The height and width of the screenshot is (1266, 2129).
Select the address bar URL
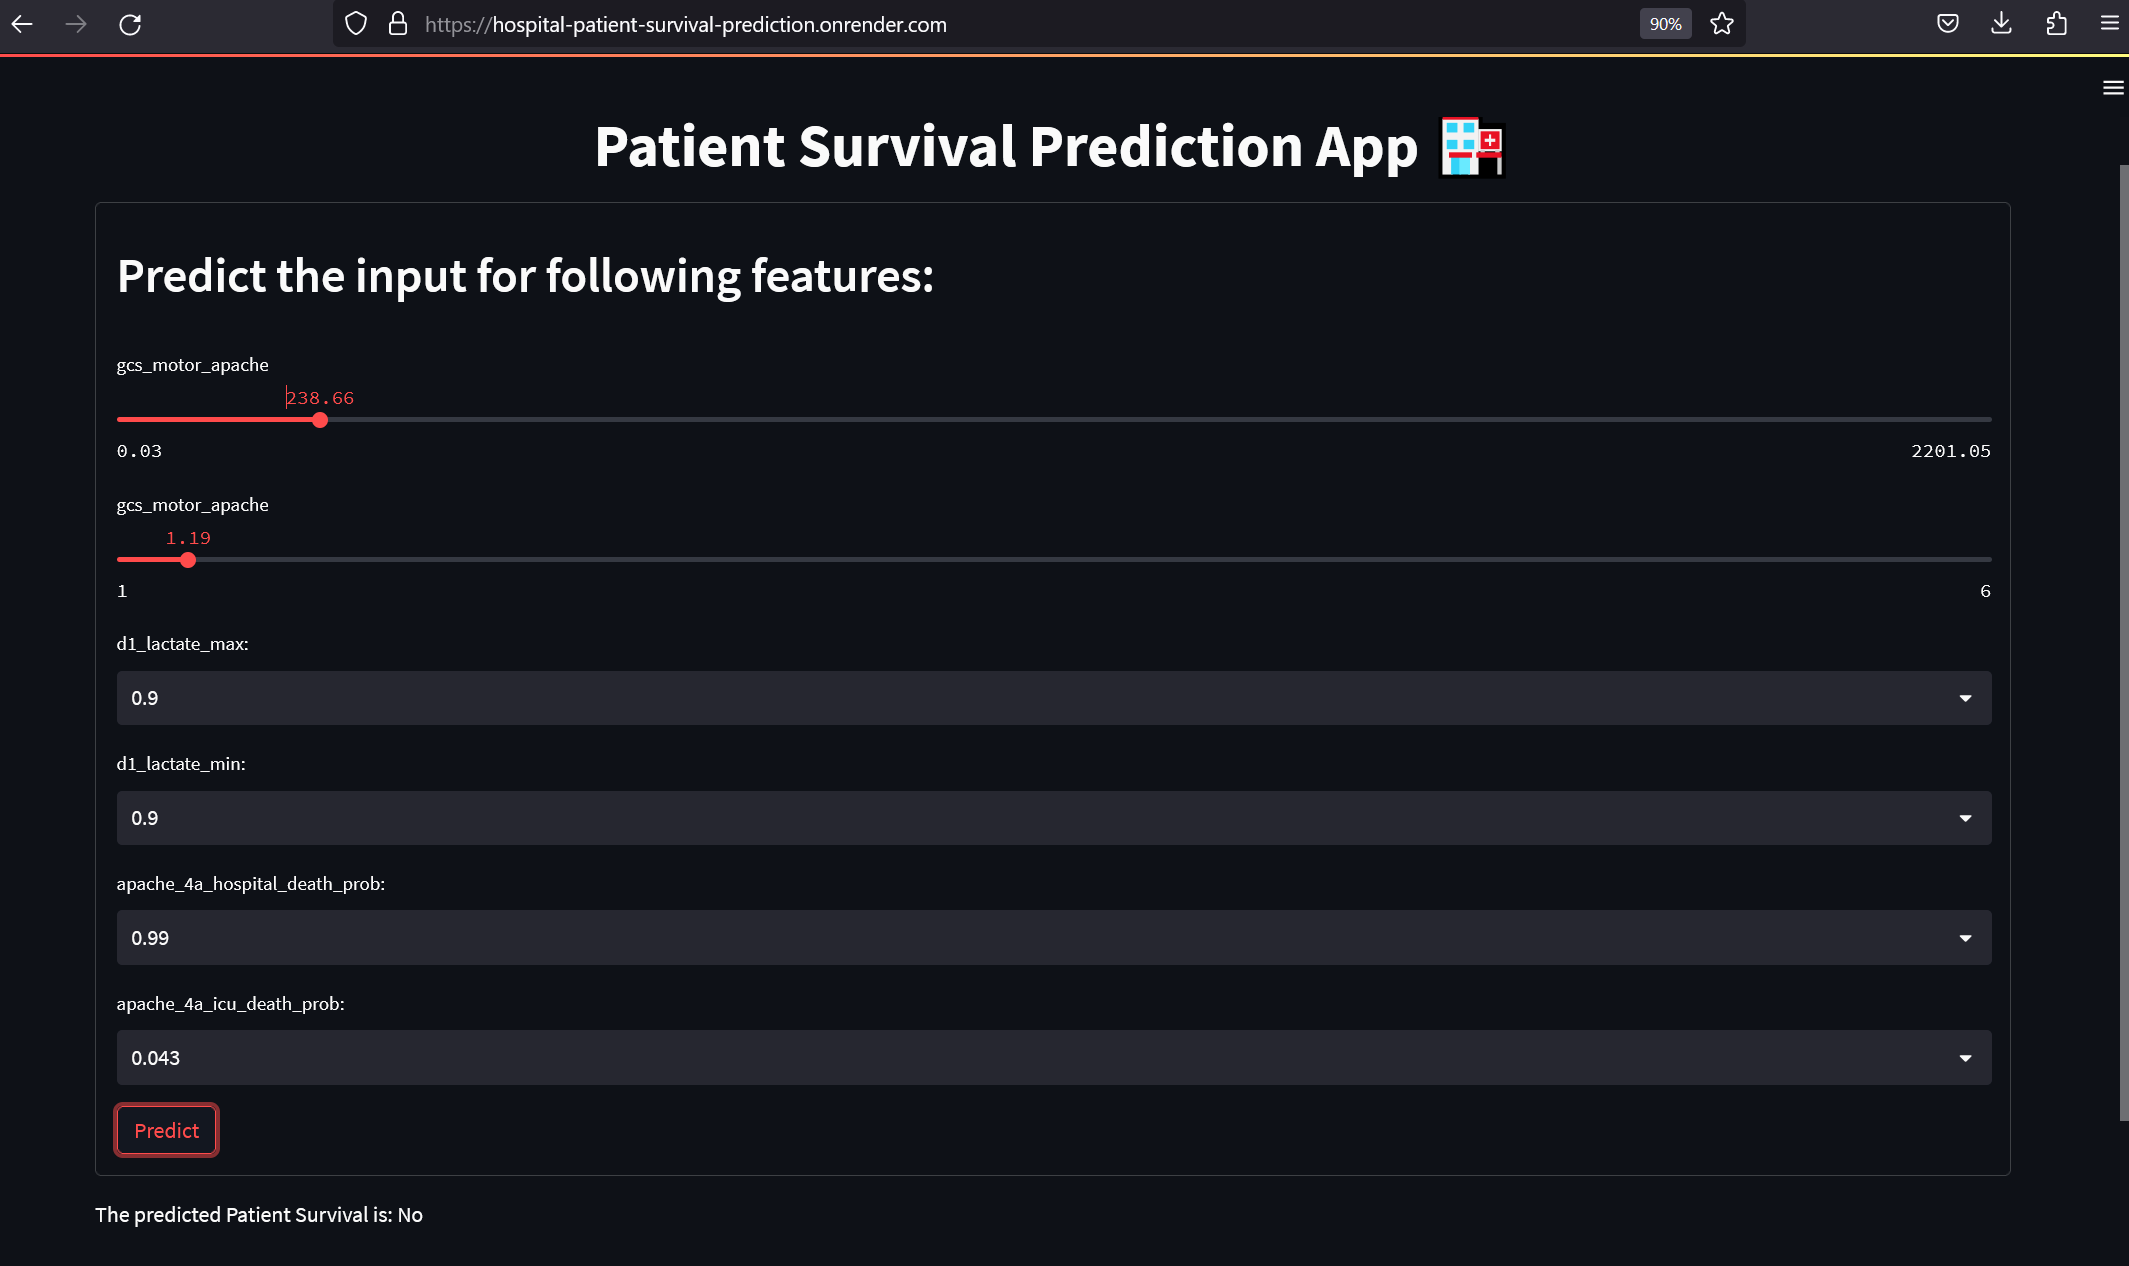684,24
